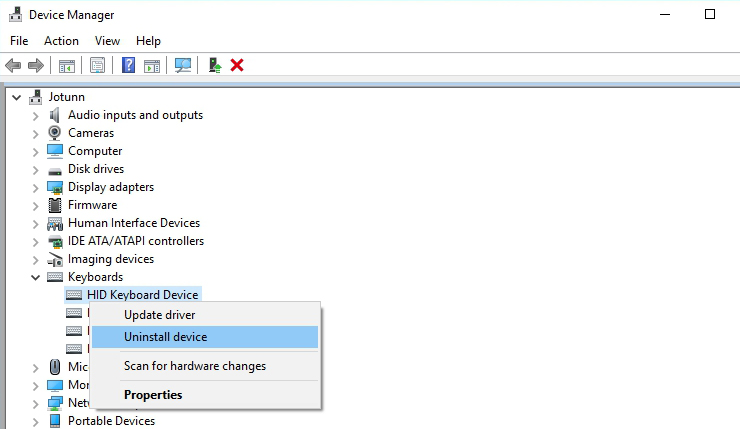The image size is (740, 429).
Task: Click the Show/Hide console tree icon
Action: click(x=67, y=65)
